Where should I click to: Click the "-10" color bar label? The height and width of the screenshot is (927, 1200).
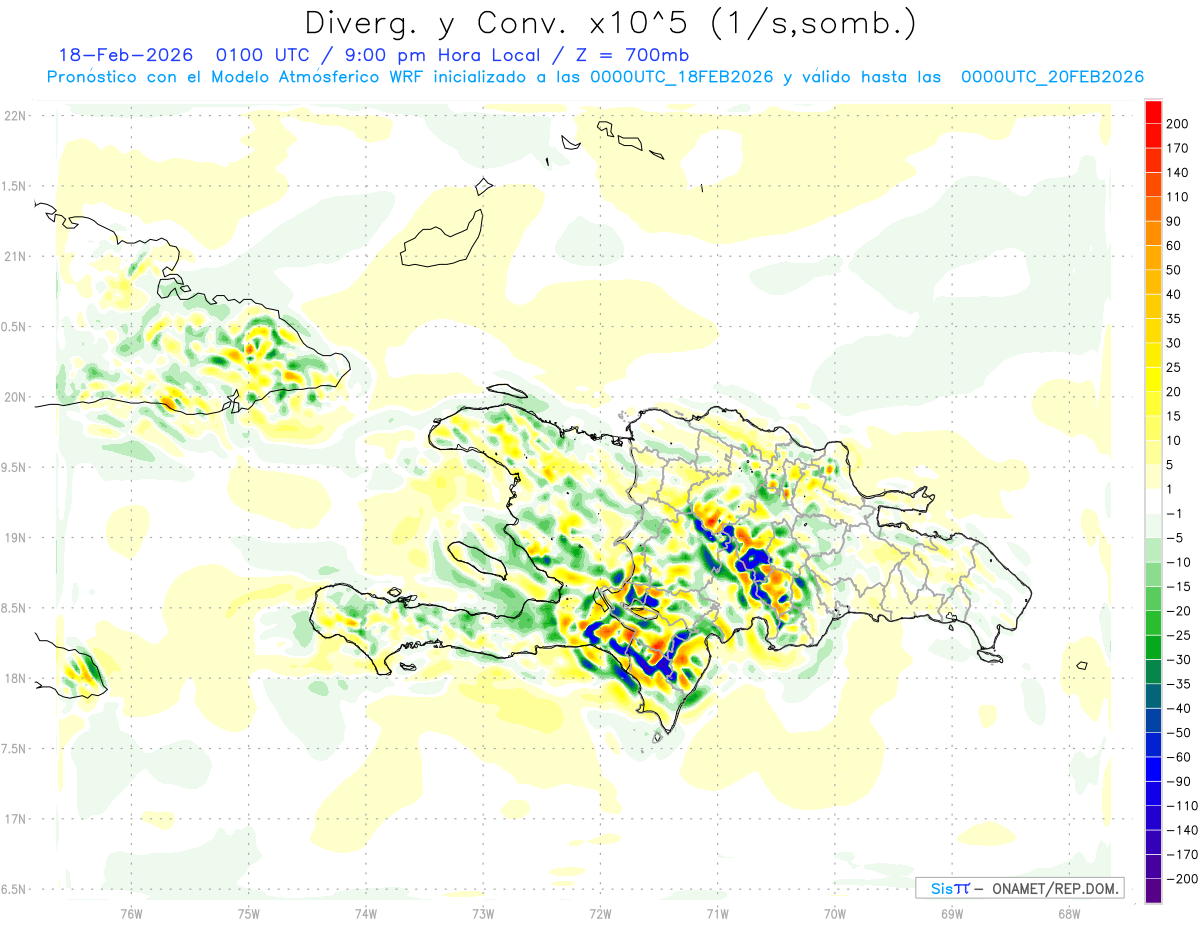coord(1181,562)
